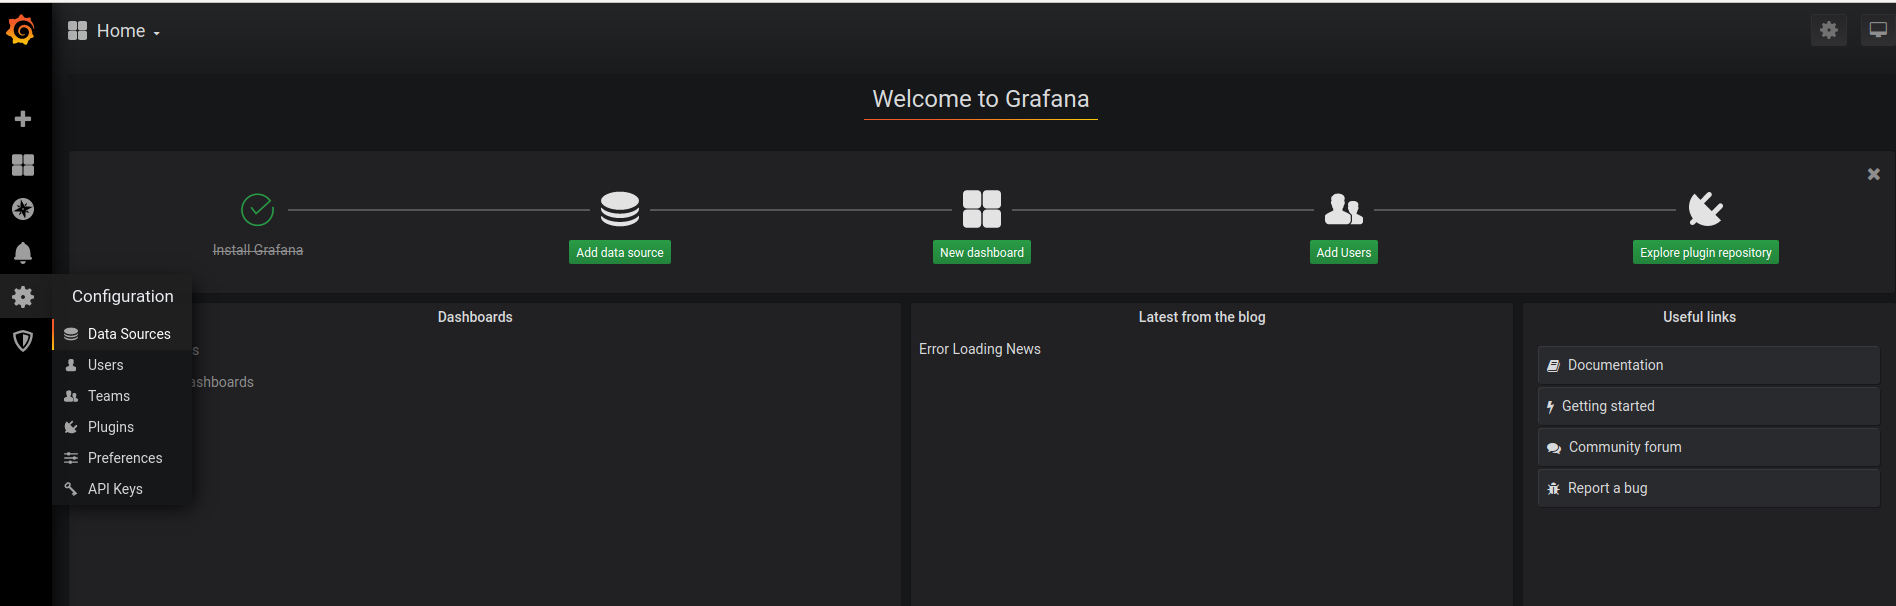
Task: Open the Documentation link
Action: click(x=1709, y=365)
